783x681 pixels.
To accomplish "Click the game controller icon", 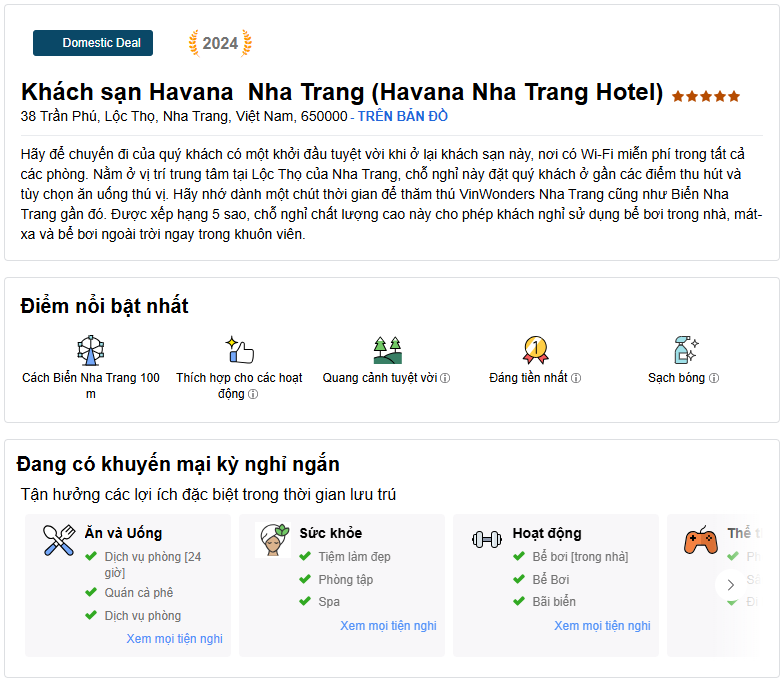I will point(700,540).
